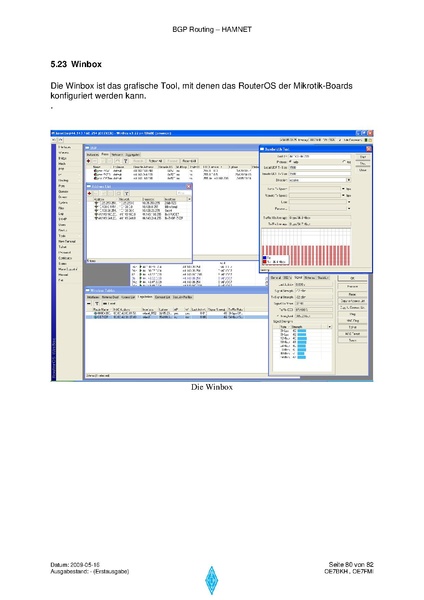Open the Signal Strengths table column dropdown
The width and height of the screenshot is (424, 600).
[x=330, y=327]
